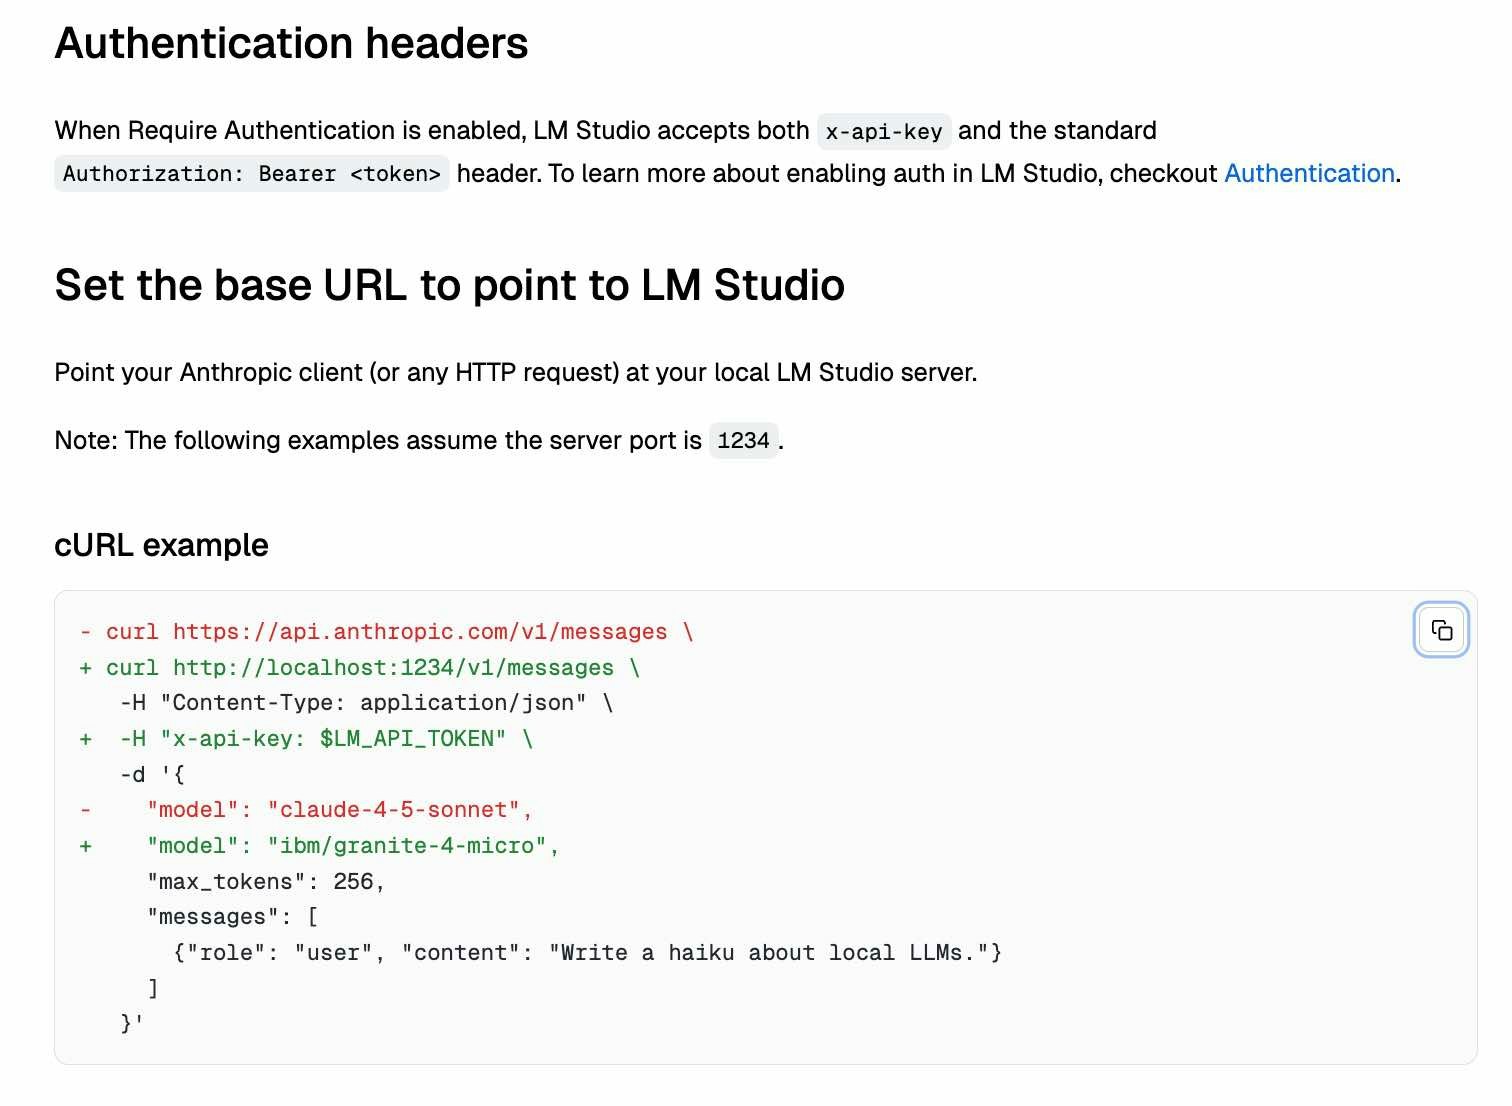Click the 'Note: The following examples' sentence
This screenshot has height=1106, width=1512.
[x=419, y=441]
